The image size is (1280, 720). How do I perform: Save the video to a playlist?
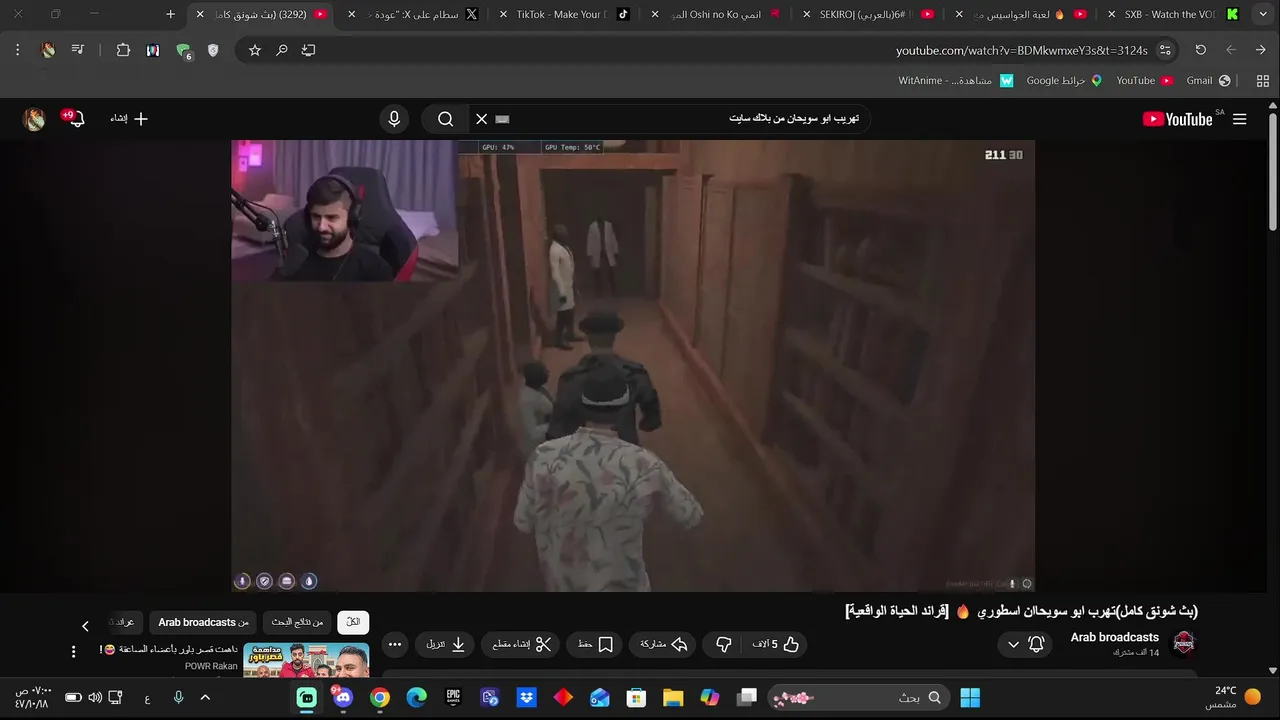[x=596, y=645]
